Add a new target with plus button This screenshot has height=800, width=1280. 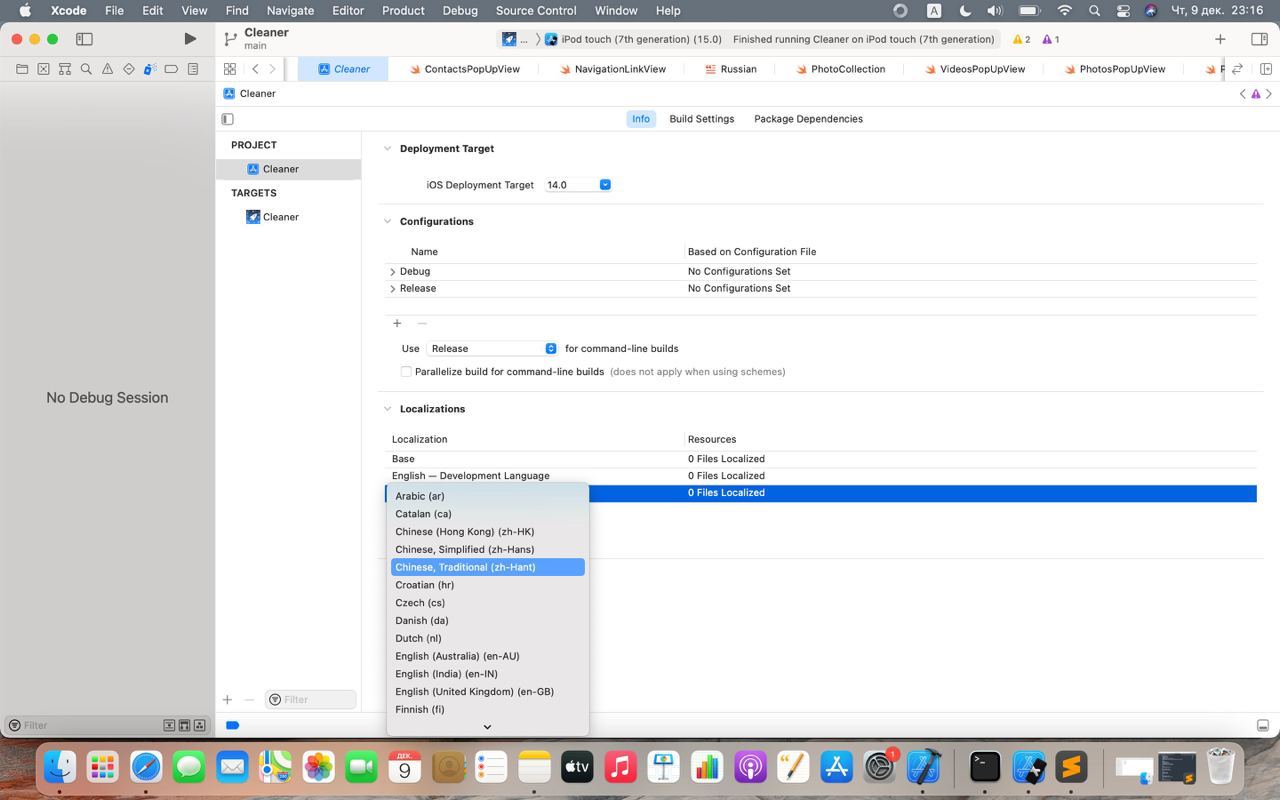pos(227,700)
